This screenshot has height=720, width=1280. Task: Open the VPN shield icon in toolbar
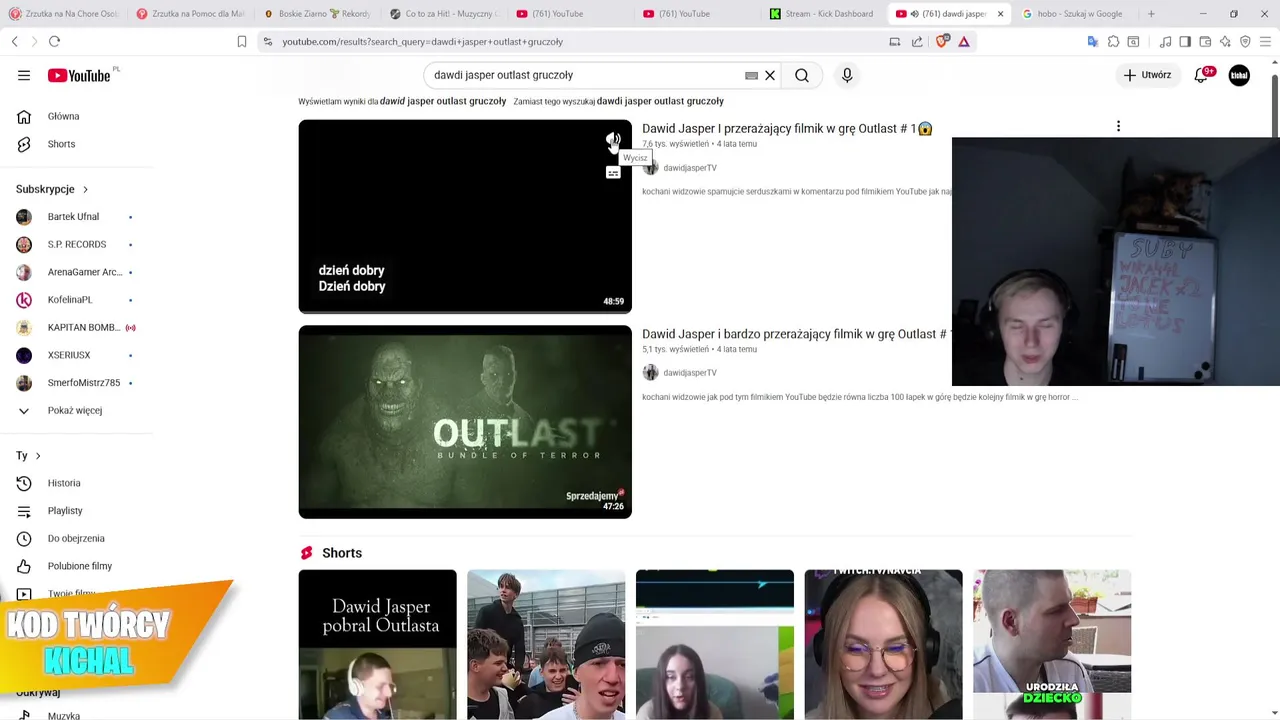tap(1245, 41)
